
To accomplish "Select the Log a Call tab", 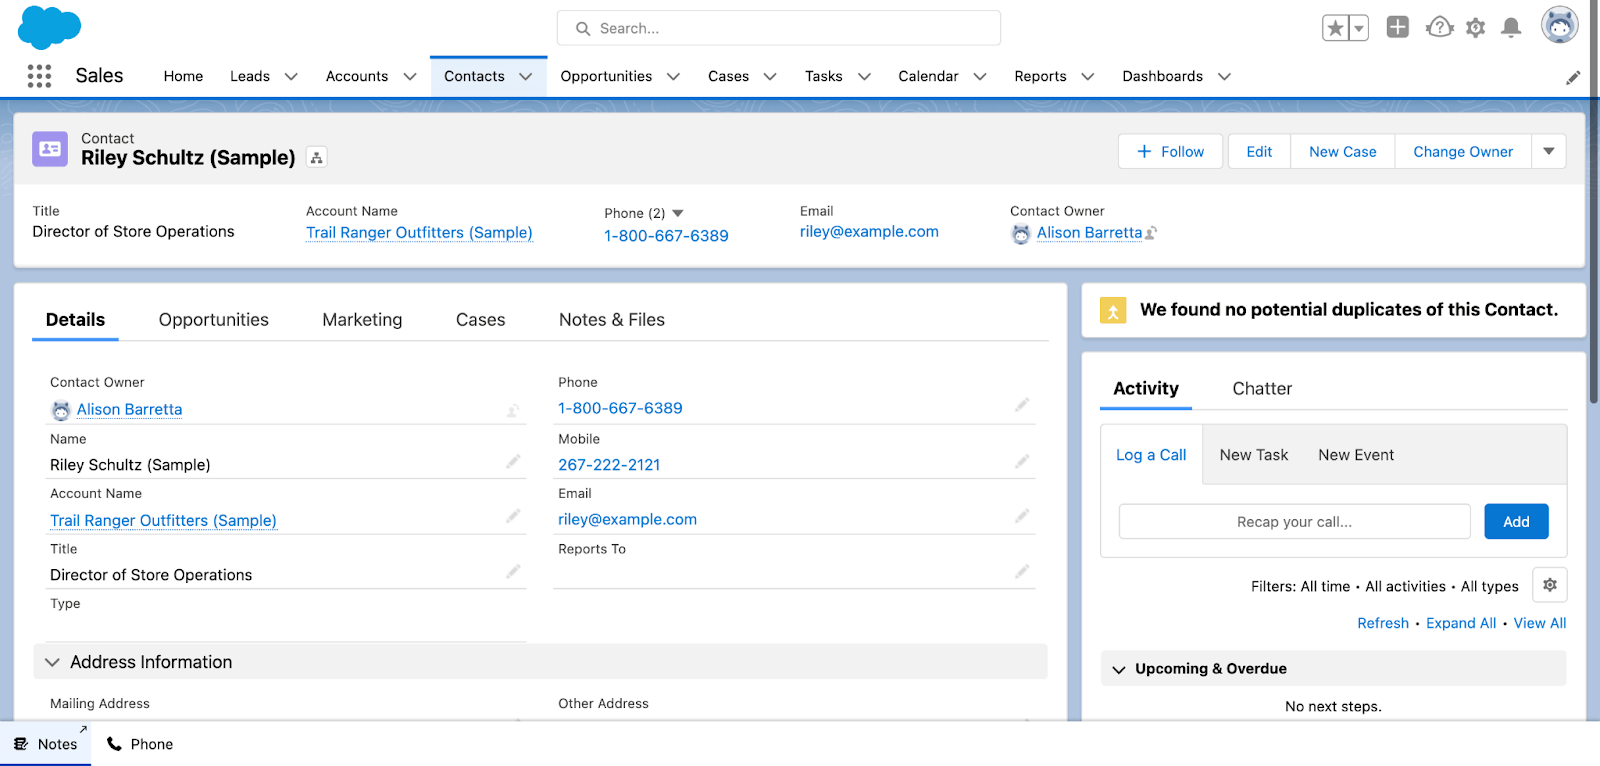I will [1151, 455].
